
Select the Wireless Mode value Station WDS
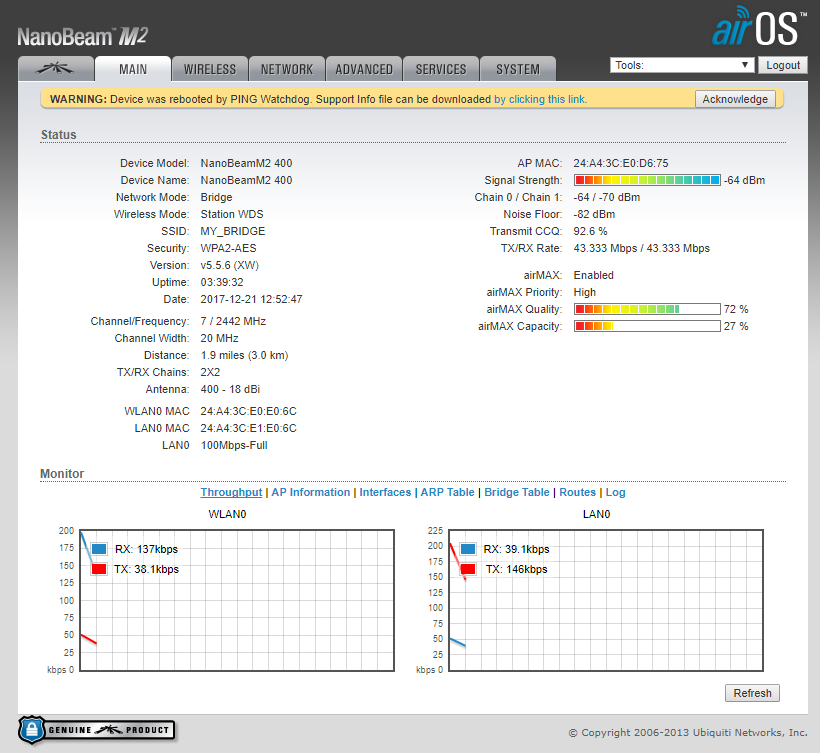[x=232, y=214]
